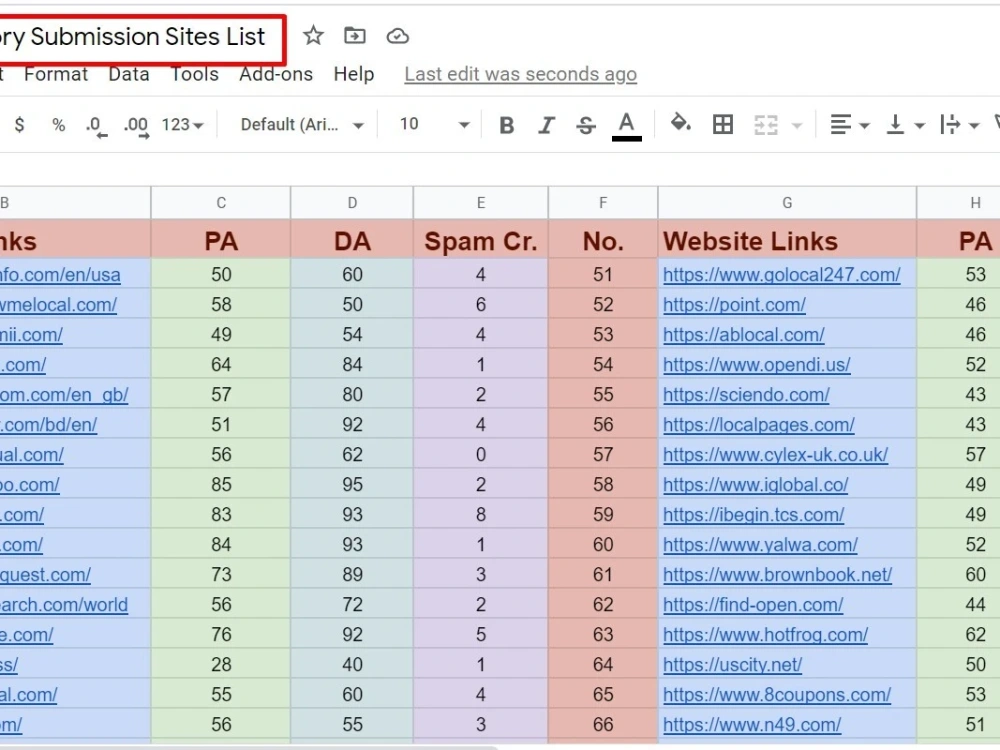Click the move to folder icon
1000x750 pixels.
click(x=355, y=36)
